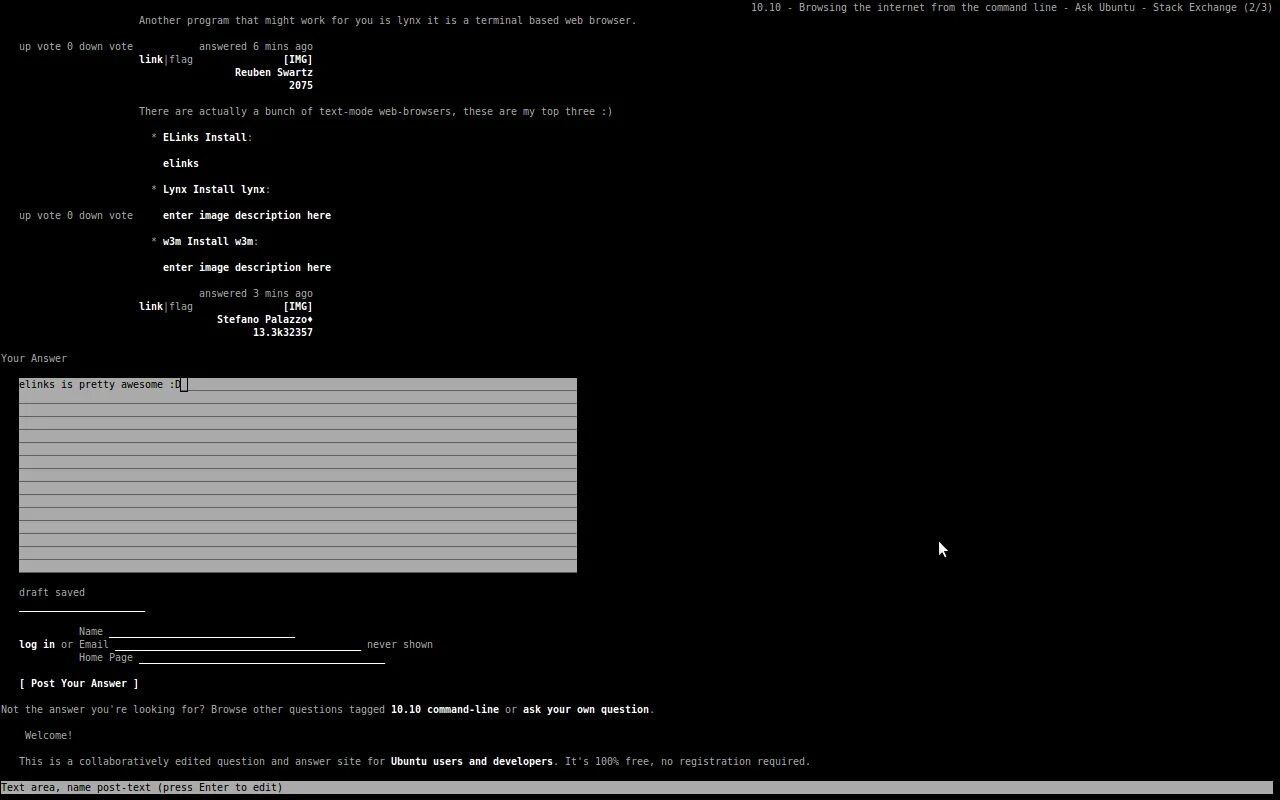1280x800 pixels.
Task: Click 'up vote' beside the lynx answer
Action: point(40,46)
